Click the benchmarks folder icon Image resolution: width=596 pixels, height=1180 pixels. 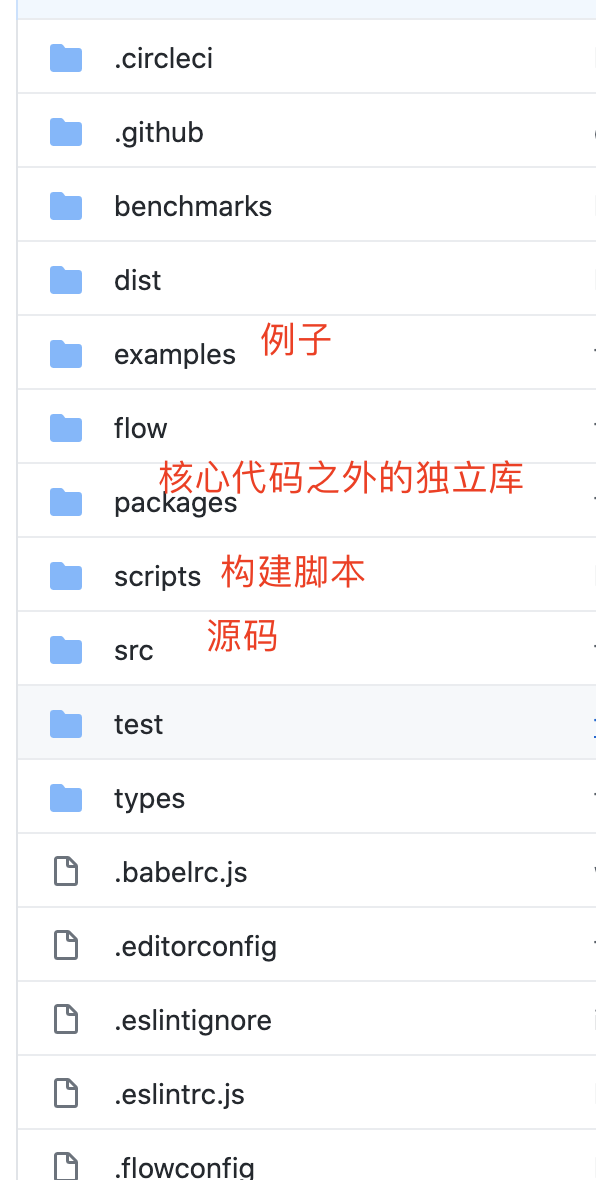(65, 206)
